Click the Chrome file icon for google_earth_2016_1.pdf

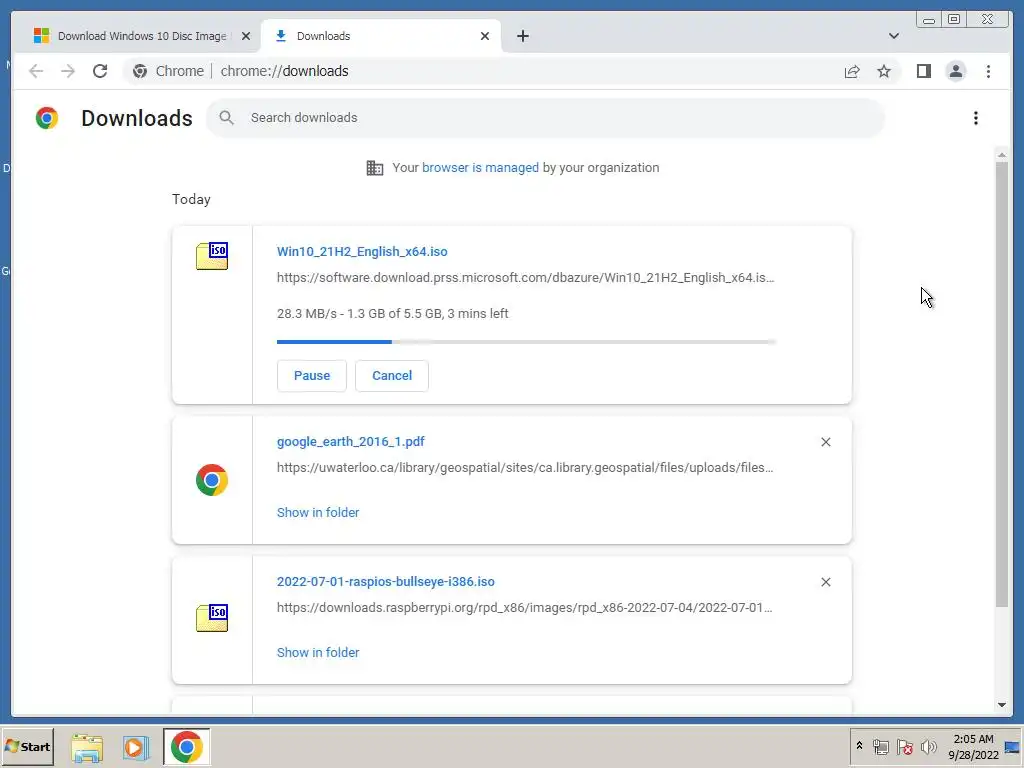(x=212, y=480)
